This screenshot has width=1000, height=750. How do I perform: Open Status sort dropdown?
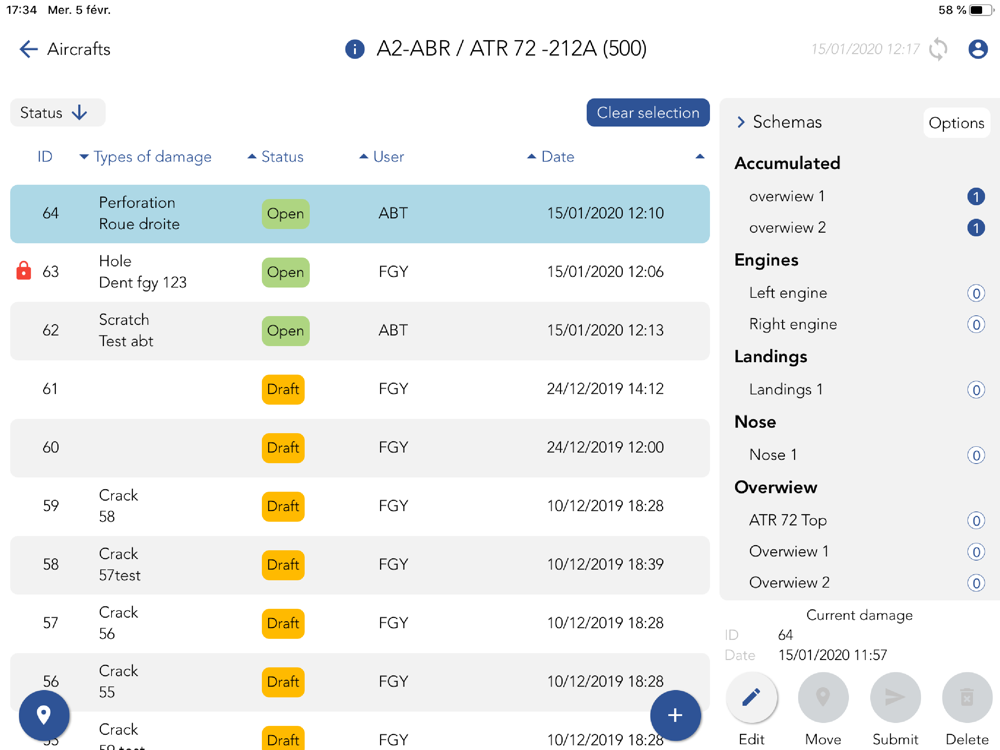pos(57,113)
